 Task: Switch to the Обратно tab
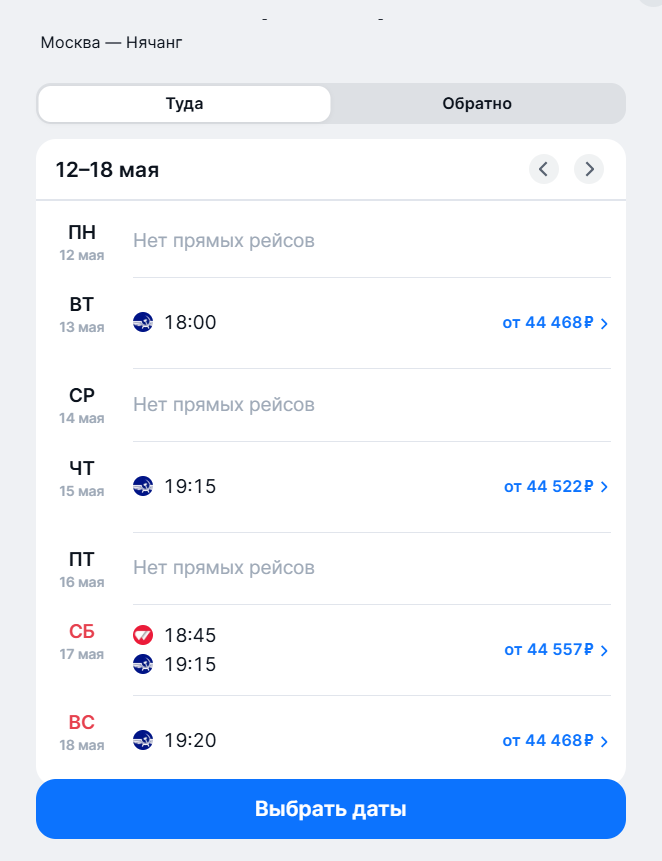tap(477, 104)
